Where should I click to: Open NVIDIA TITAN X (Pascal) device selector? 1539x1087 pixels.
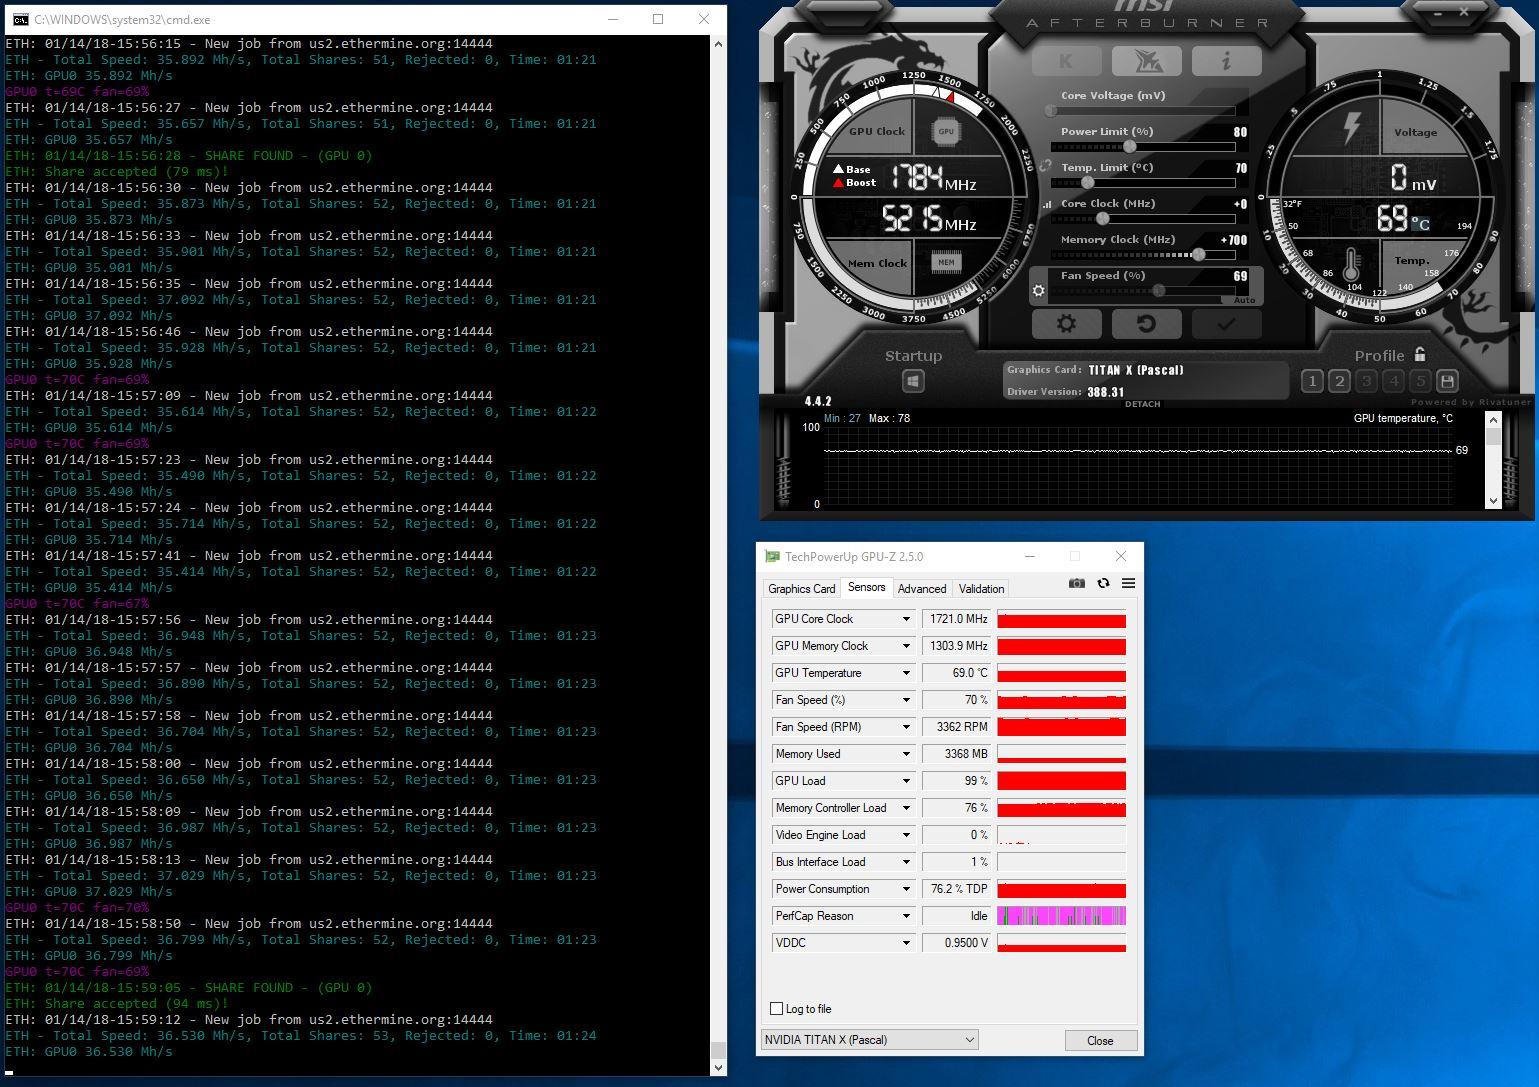coord(869,1040)
